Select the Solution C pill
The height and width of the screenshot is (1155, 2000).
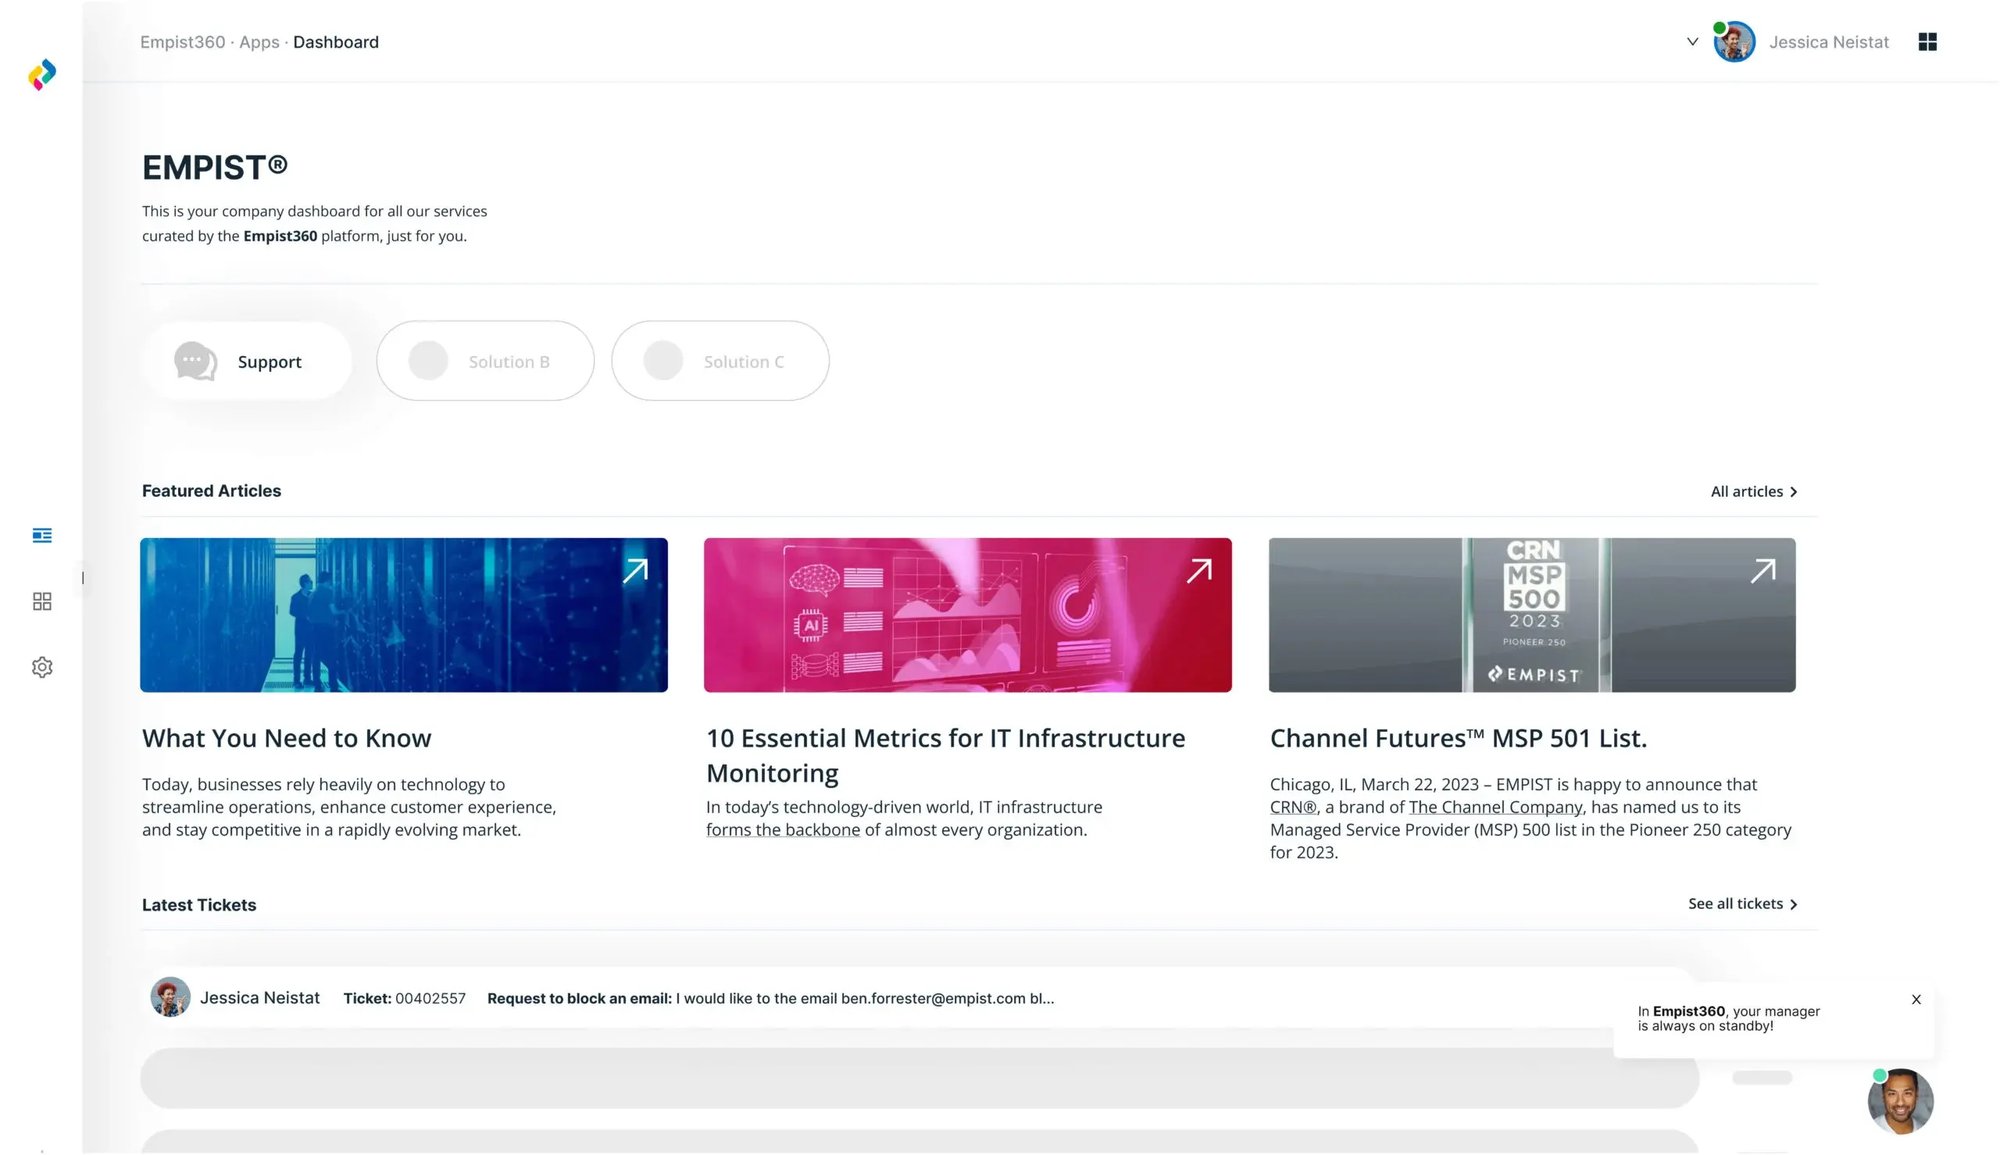coord(720,361)
